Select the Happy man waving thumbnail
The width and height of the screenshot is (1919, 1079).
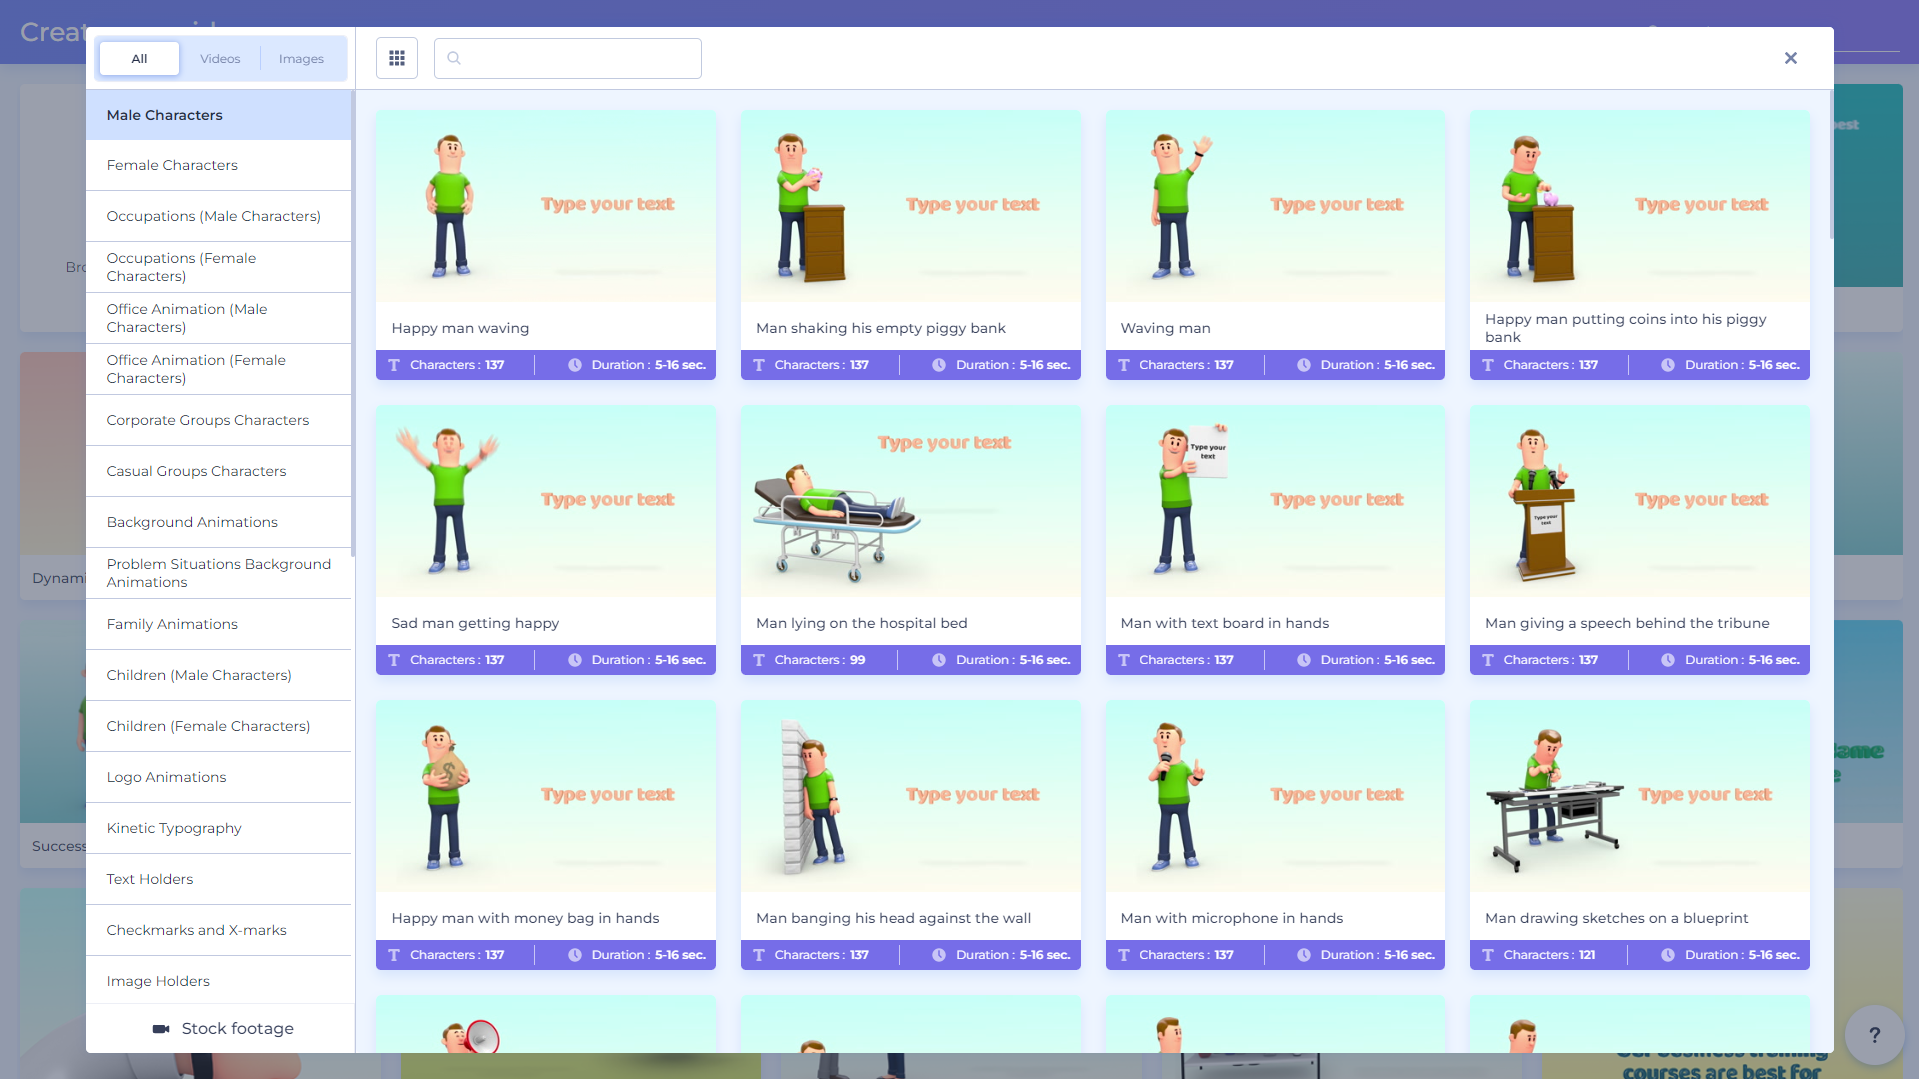(544, 205)
